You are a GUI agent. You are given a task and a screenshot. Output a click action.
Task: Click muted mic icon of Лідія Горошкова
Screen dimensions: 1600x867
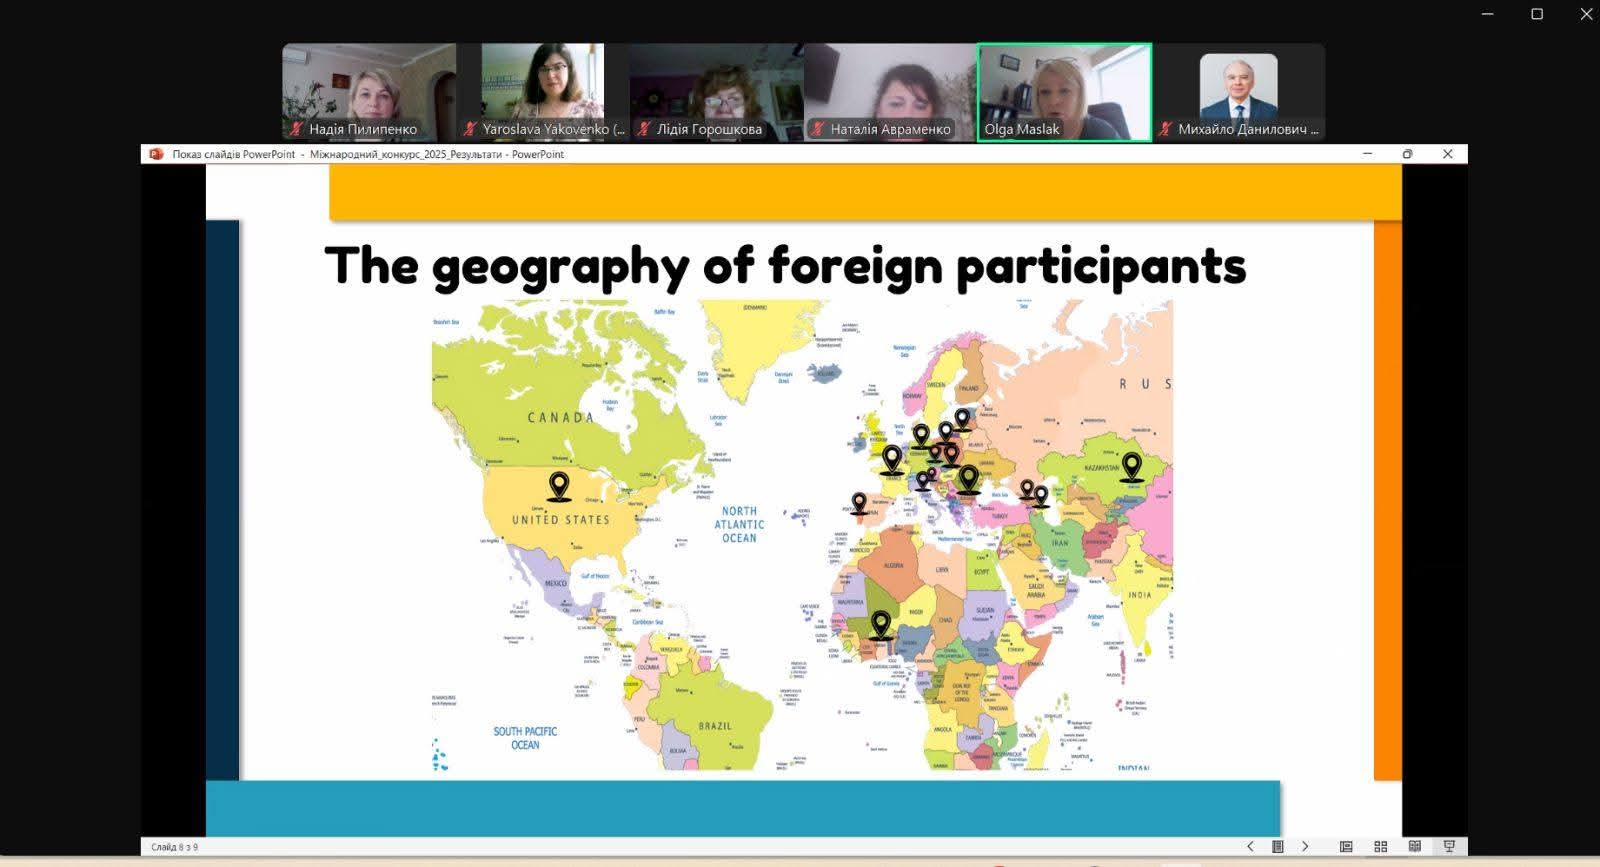pyautogui.click(x=644, y=129)
